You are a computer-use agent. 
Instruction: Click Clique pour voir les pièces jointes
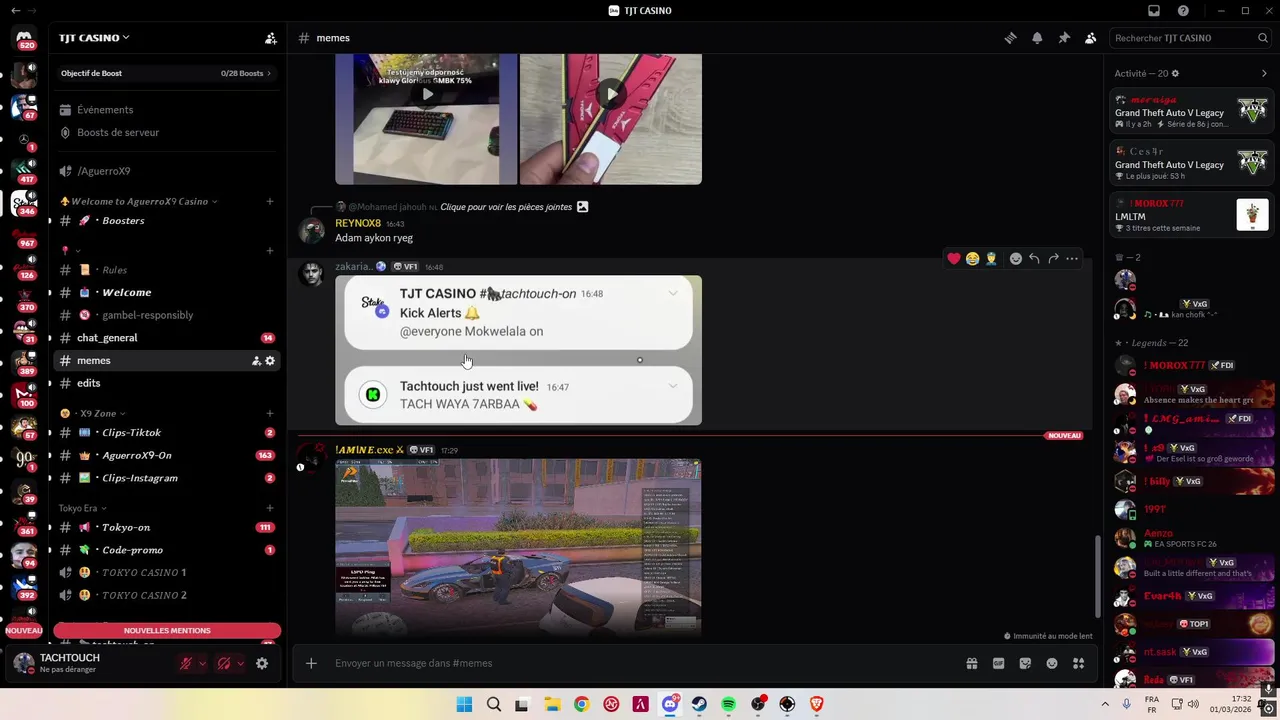pos(506,207)
